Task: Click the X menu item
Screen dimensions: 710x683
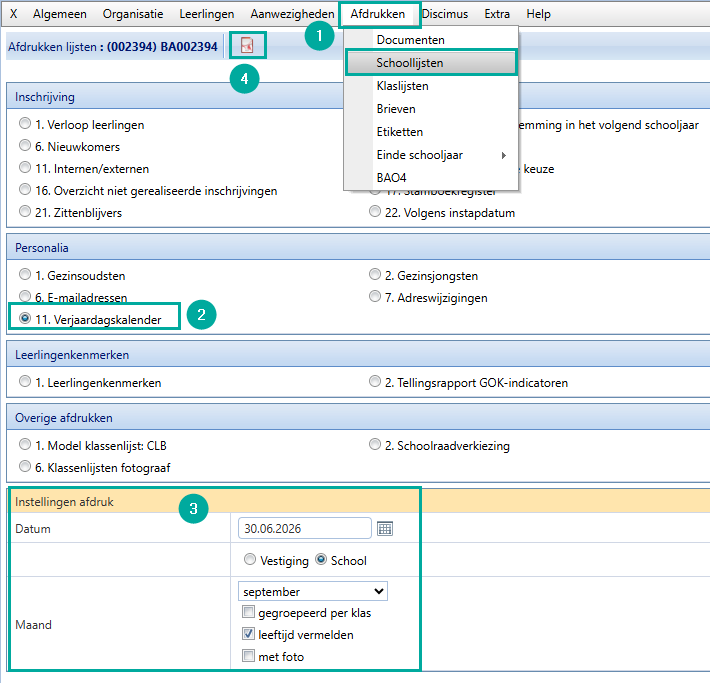Action: click(x=14, y=14)
